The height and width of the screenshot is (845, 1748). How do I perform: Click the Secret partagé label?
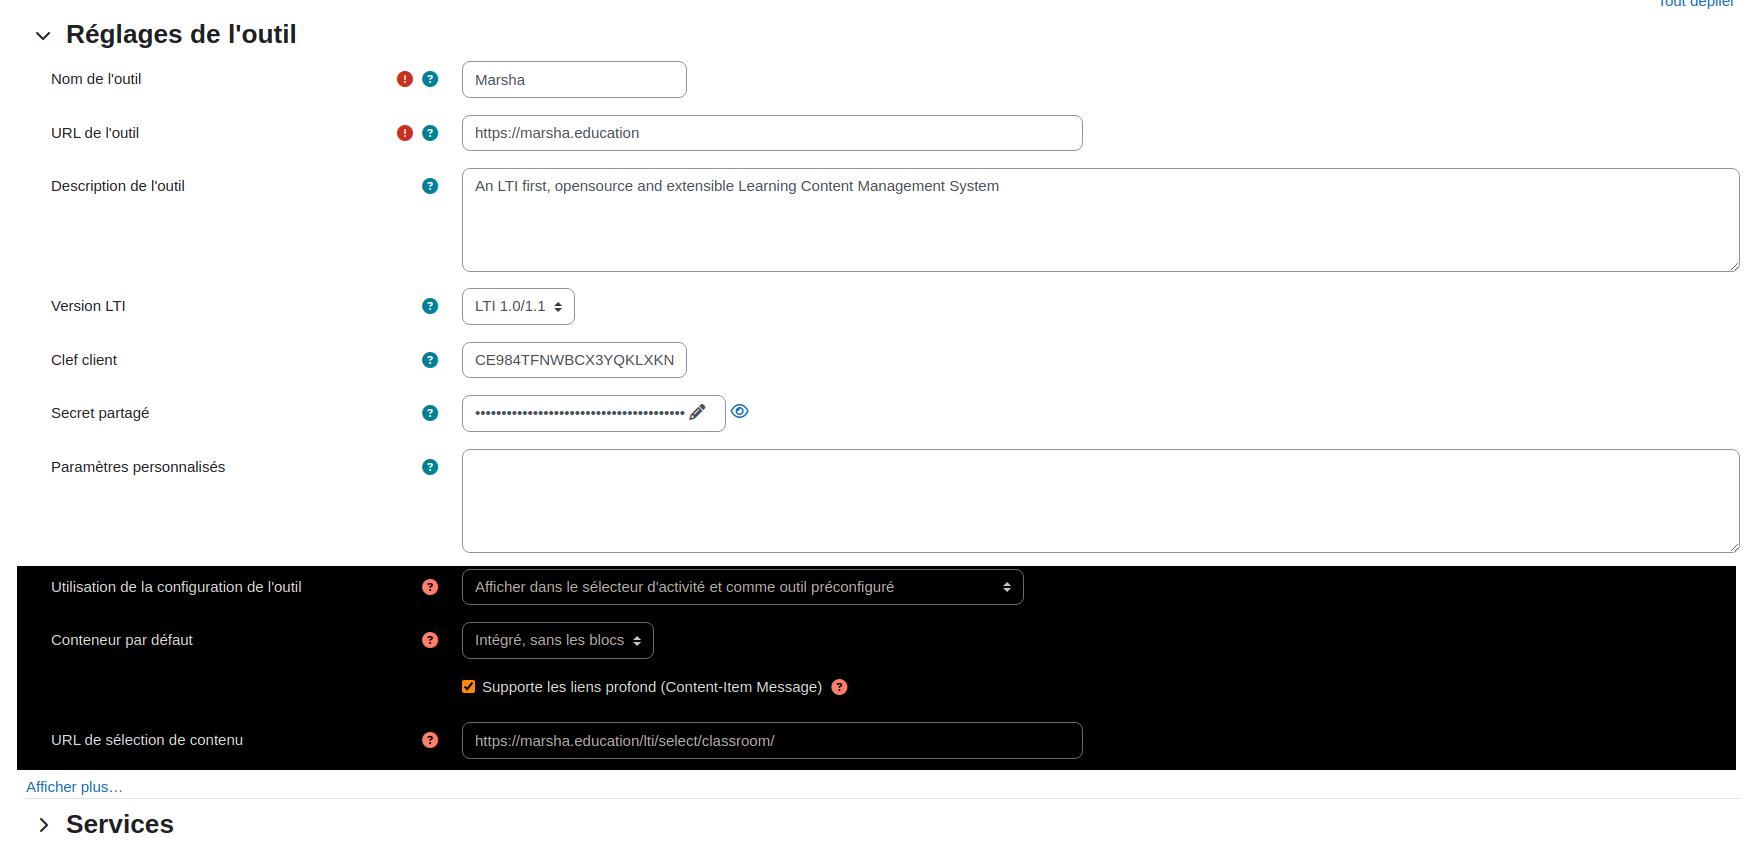100,413
